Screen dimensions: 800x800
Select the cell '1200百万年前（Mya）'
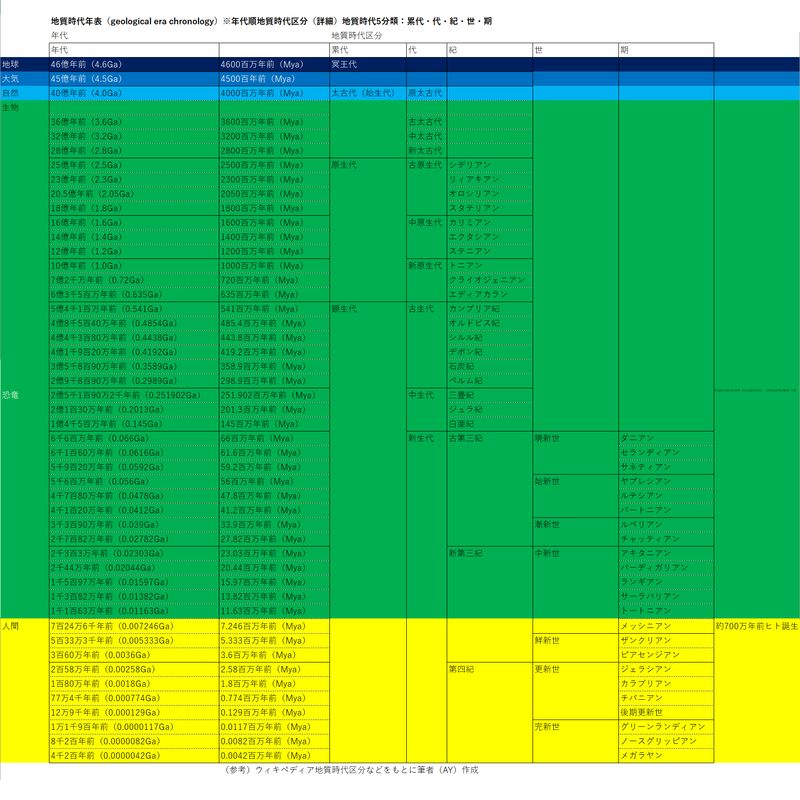coord(262,252)
